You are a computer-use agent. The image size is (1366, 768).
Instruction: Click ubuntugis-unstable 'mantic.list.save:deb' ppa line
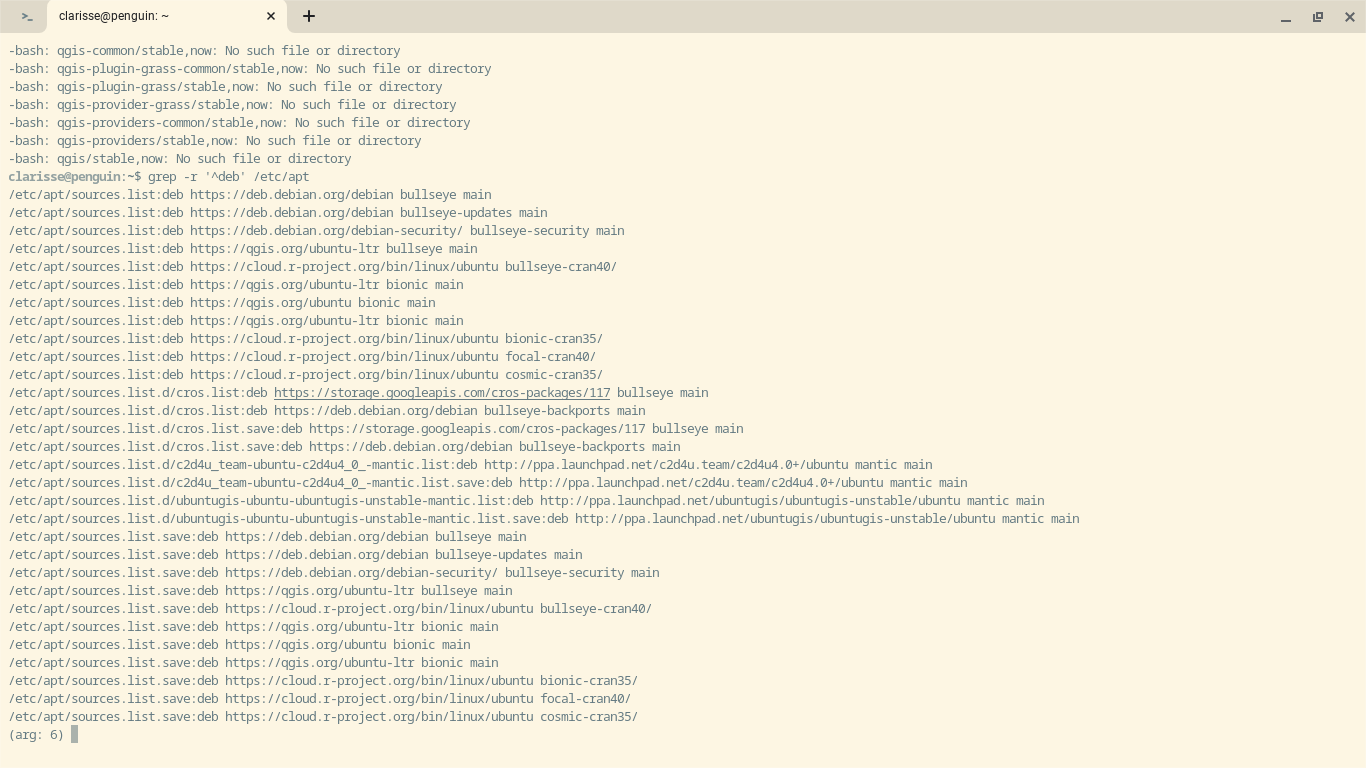click(544, 519)
